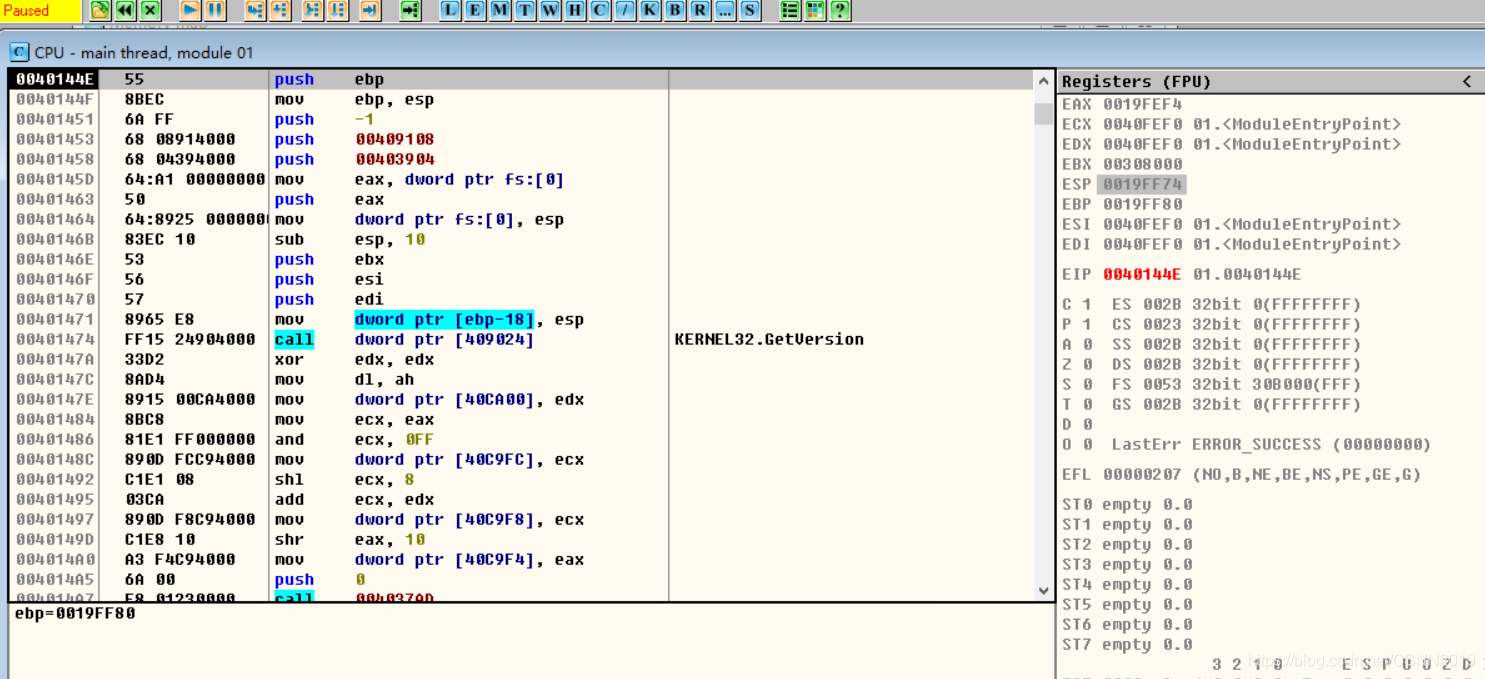Restart the debugged program
Image resolution: width=1485 pixels, height=679 pixels.
point(125,10)
